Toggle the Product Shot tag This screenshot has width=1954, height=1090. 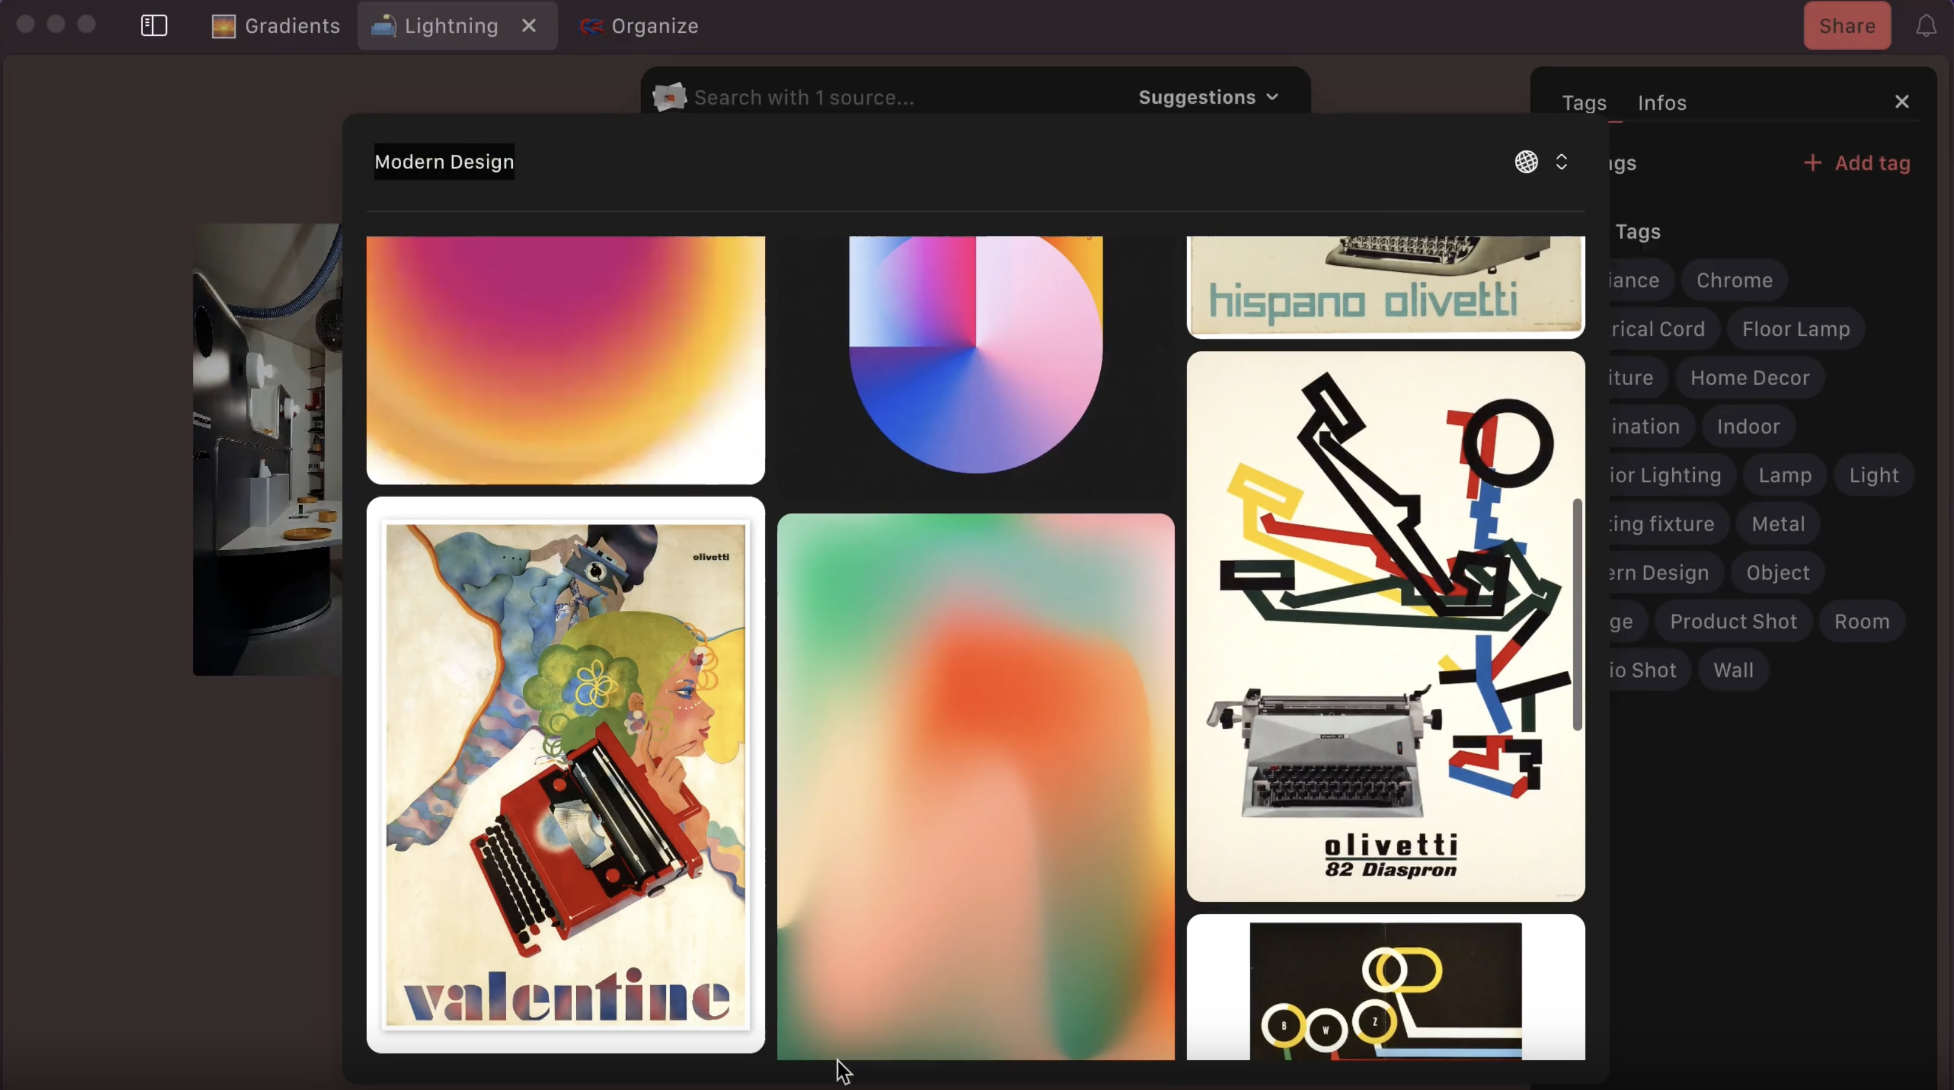point(1733,621)
